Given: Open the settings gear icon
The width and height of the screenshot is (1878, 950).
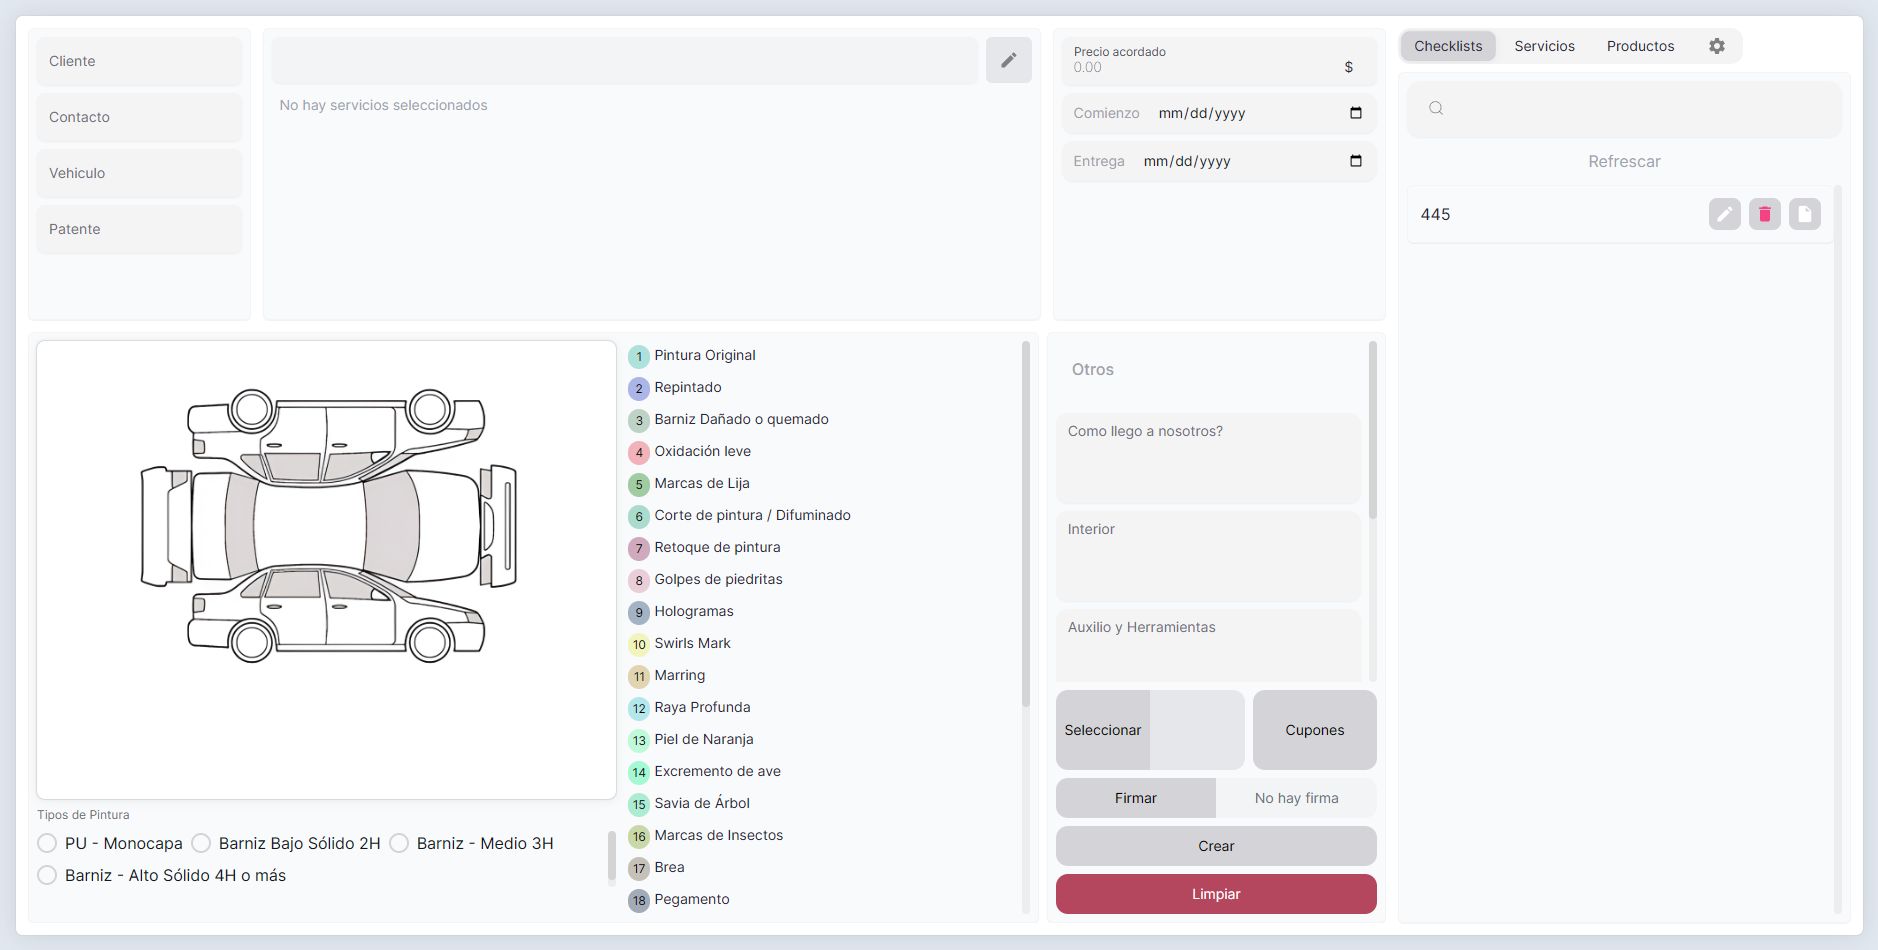Looking at the screenshot, I should pos(1716,46).
